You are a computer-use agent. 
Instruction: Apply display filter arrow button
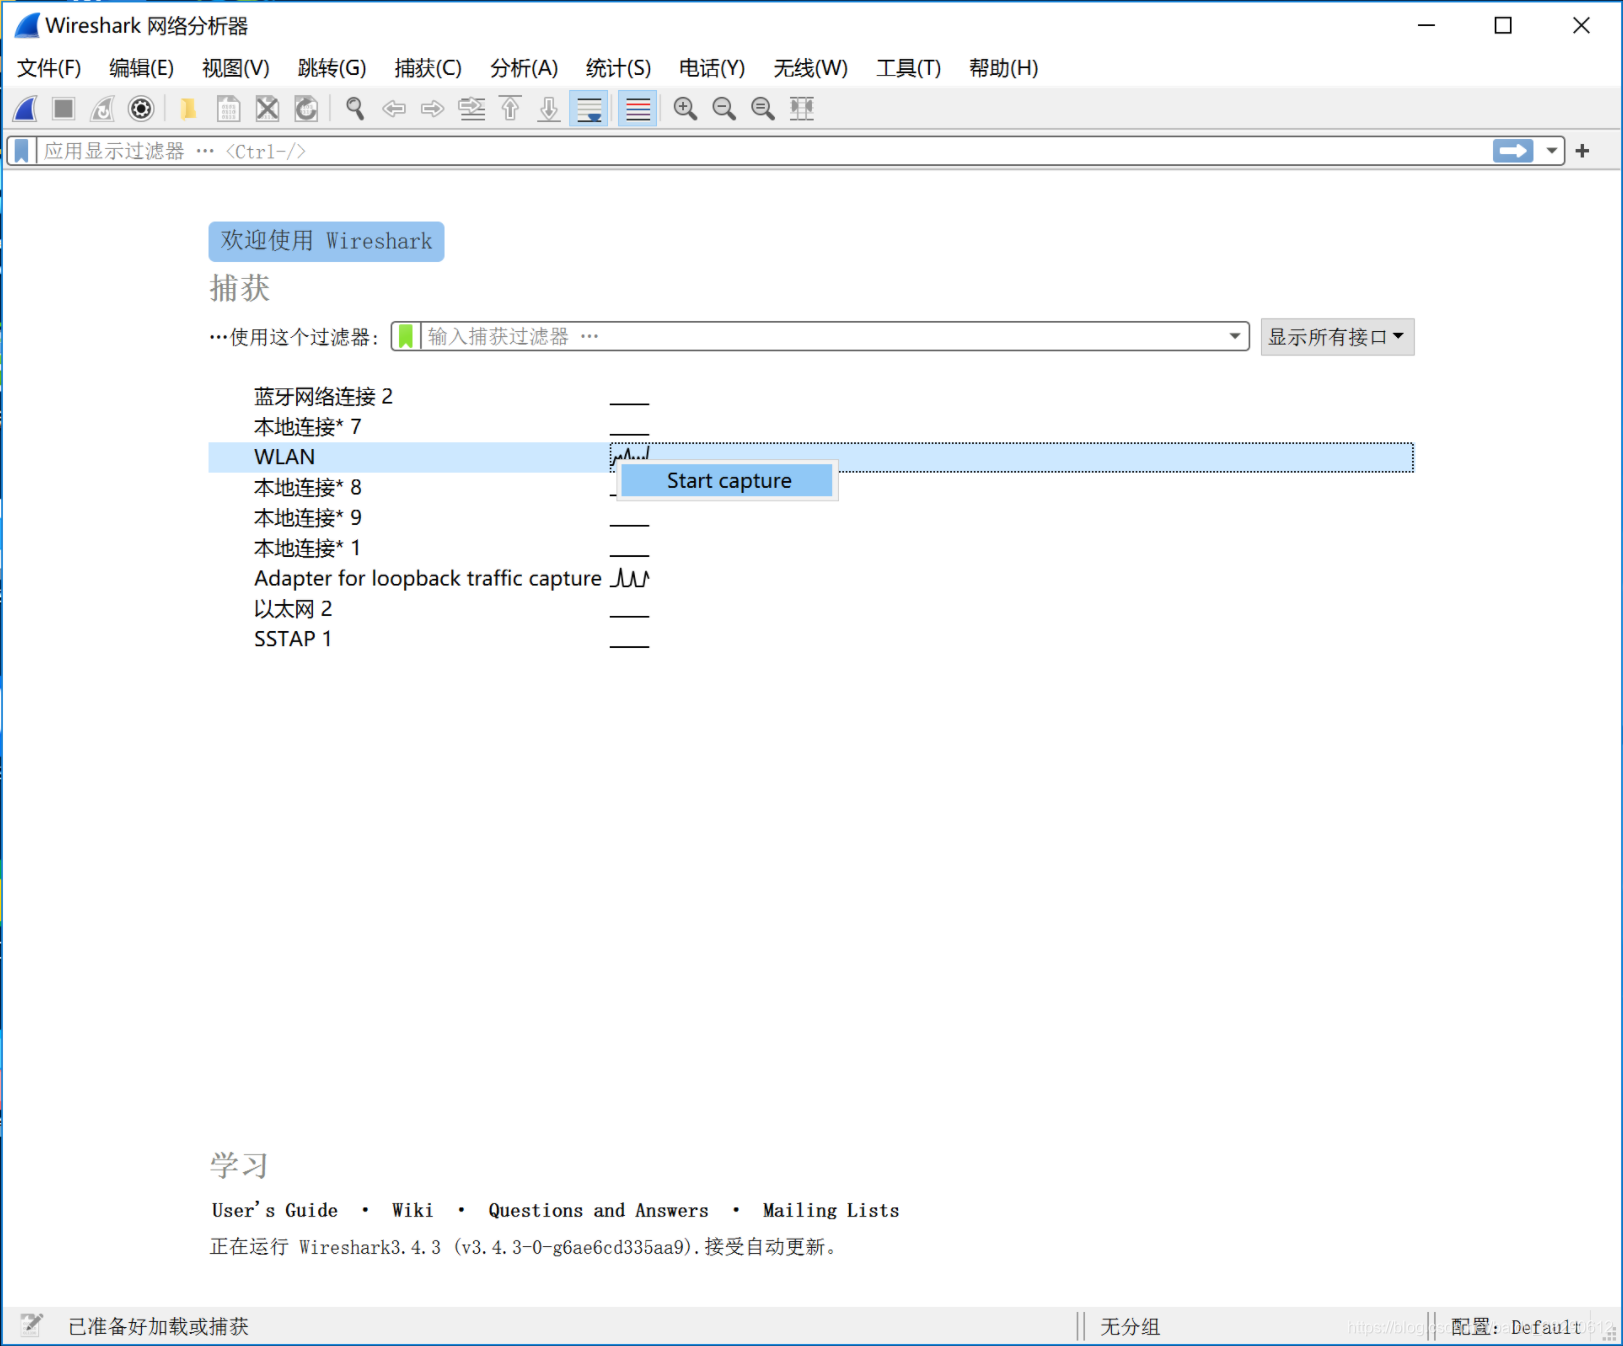point(1513,151)
